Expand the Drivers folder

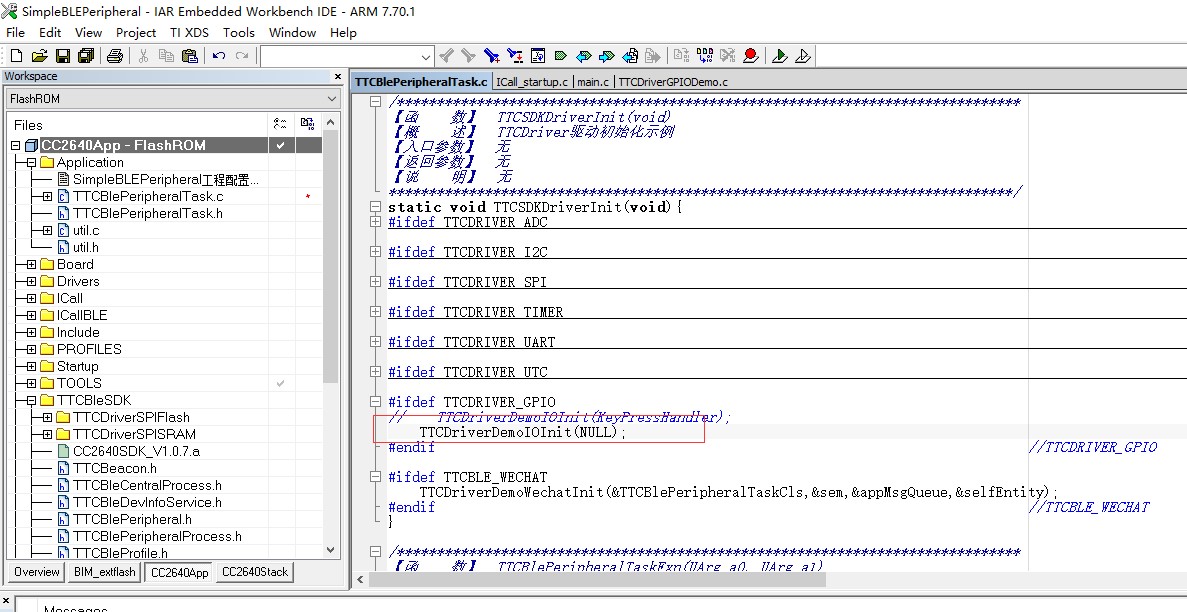[x=31, y=281]
